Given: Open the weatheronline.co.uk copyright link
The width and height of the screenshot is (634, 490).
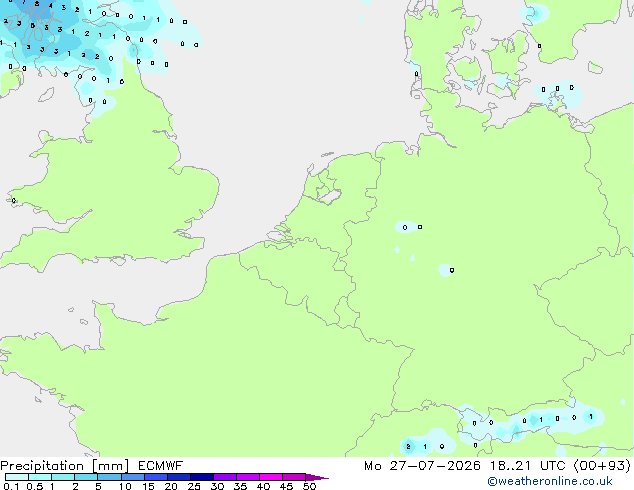Looking at the screenshot, I should pos(550,481).
